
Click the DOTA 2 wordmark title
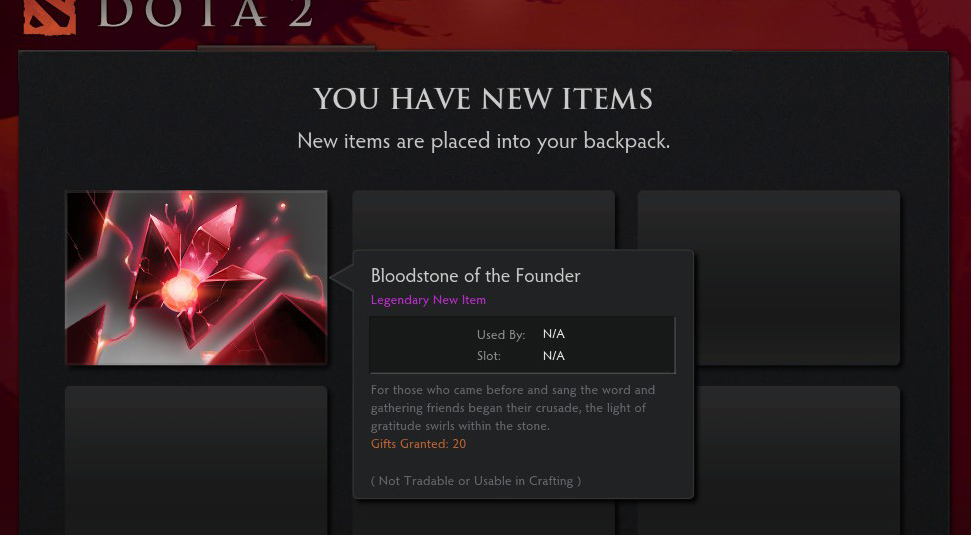[205, 13]
